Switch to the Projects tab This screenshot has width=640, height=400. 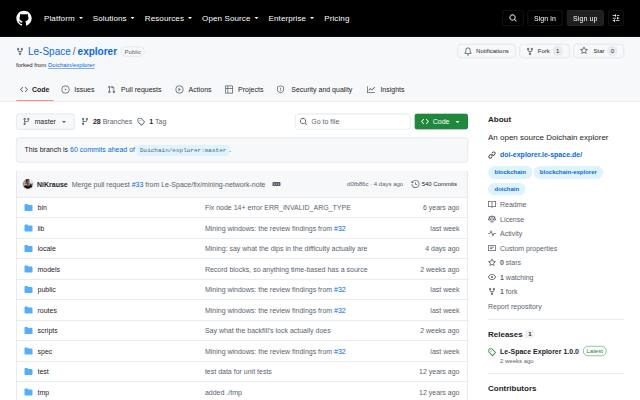[244, 89]
